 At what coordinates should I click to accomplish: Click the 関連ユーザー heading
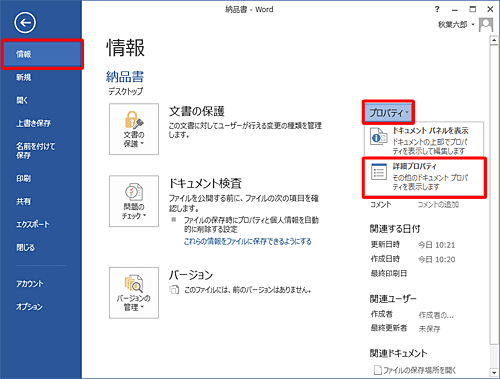coord(393,299)
